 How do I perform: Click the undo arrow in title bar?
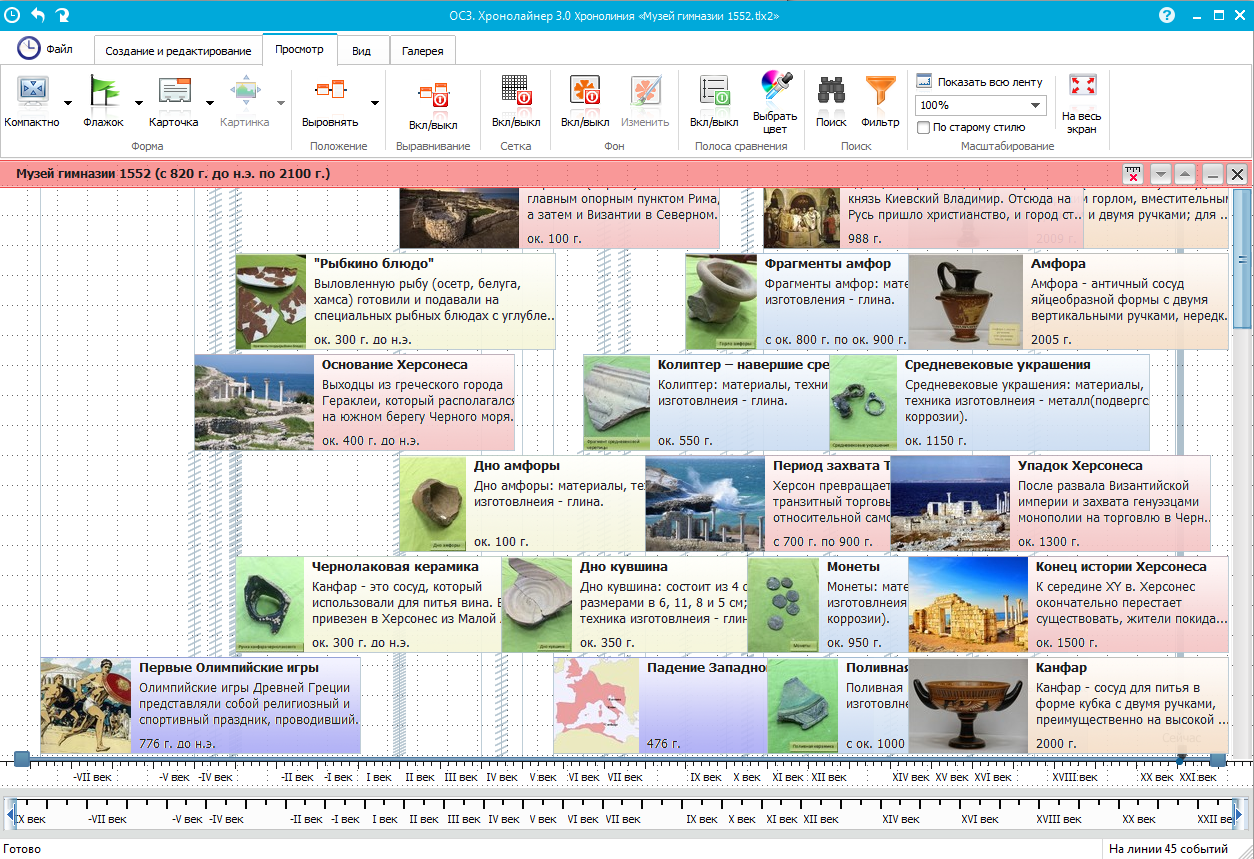click(39, 15)
